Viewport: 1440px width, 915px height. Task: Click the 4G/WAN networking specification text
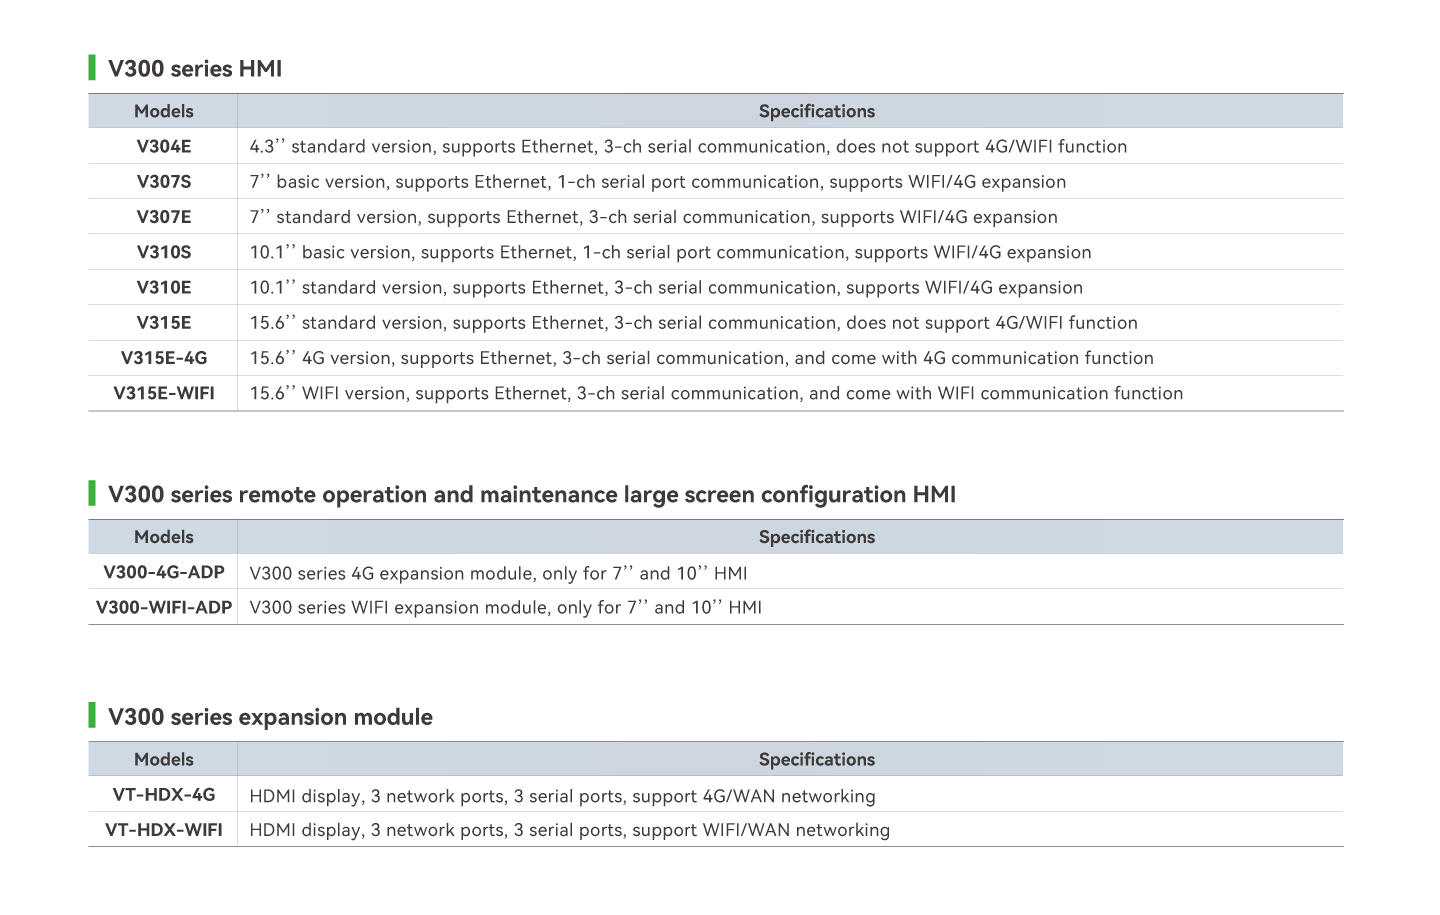(562, 796)
